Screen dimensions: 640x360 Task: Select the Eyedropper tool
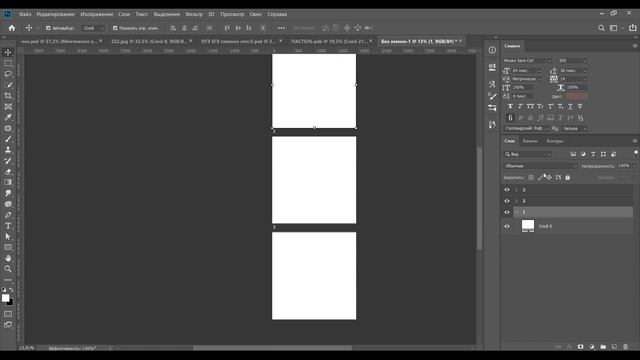(x=8, y=117)
